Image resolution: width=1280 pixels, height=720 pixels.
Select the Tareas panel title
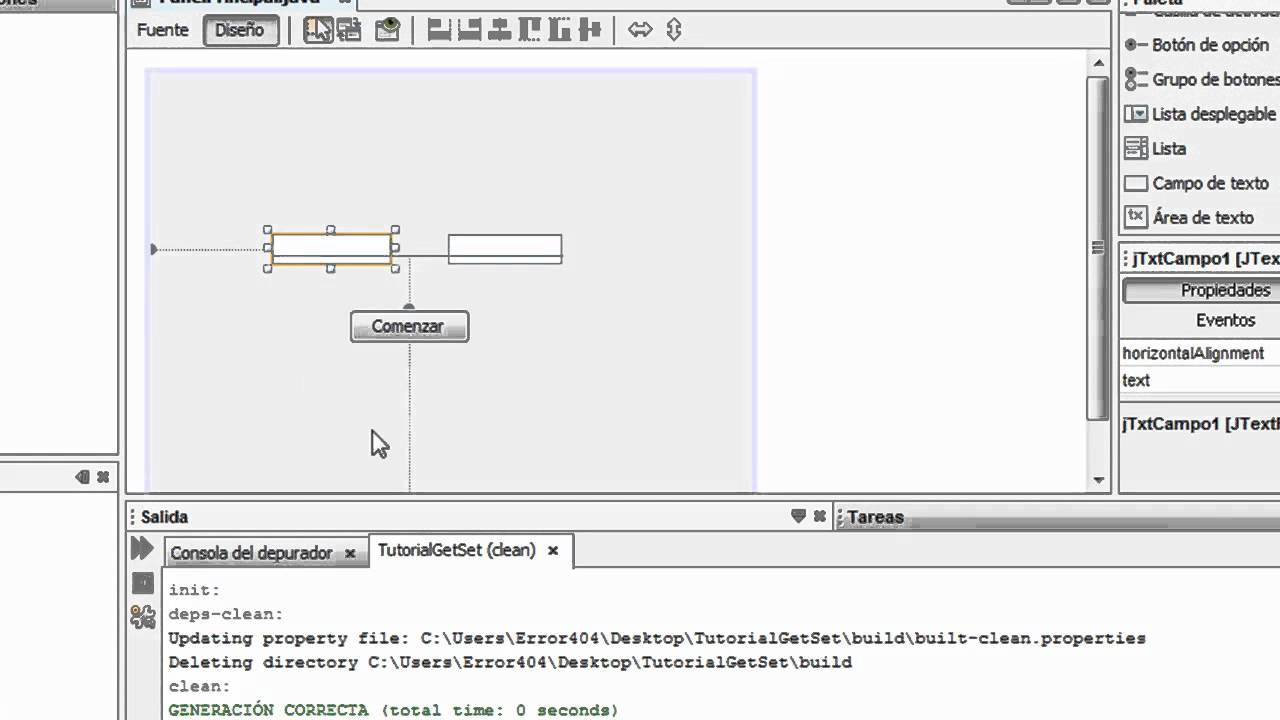876,517
